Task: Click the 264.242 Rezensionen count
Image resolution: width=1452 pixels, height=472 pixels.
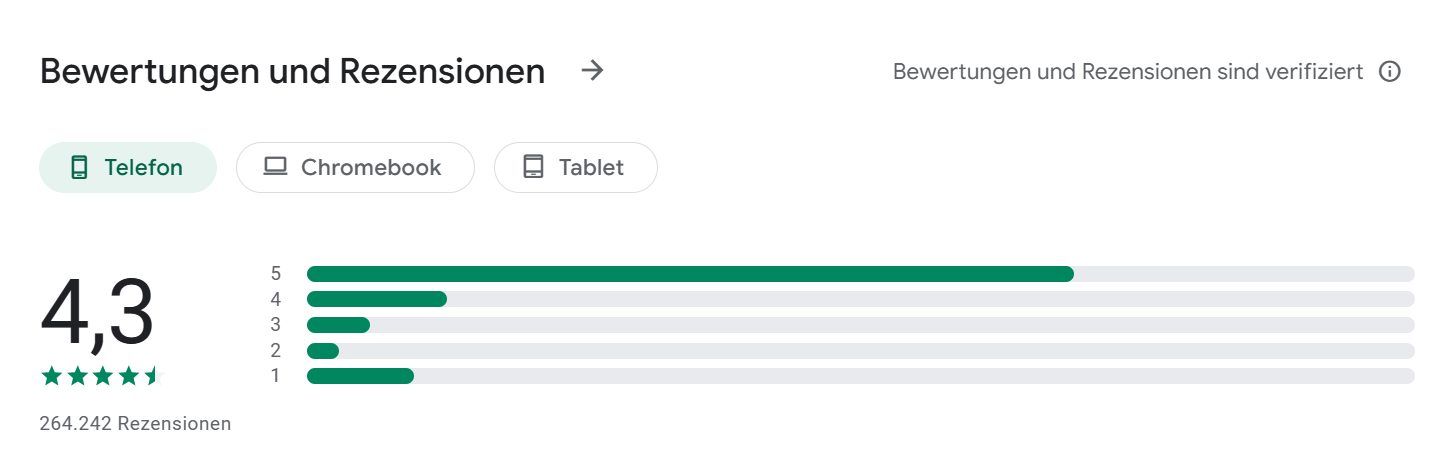Action: coord(135,424)
